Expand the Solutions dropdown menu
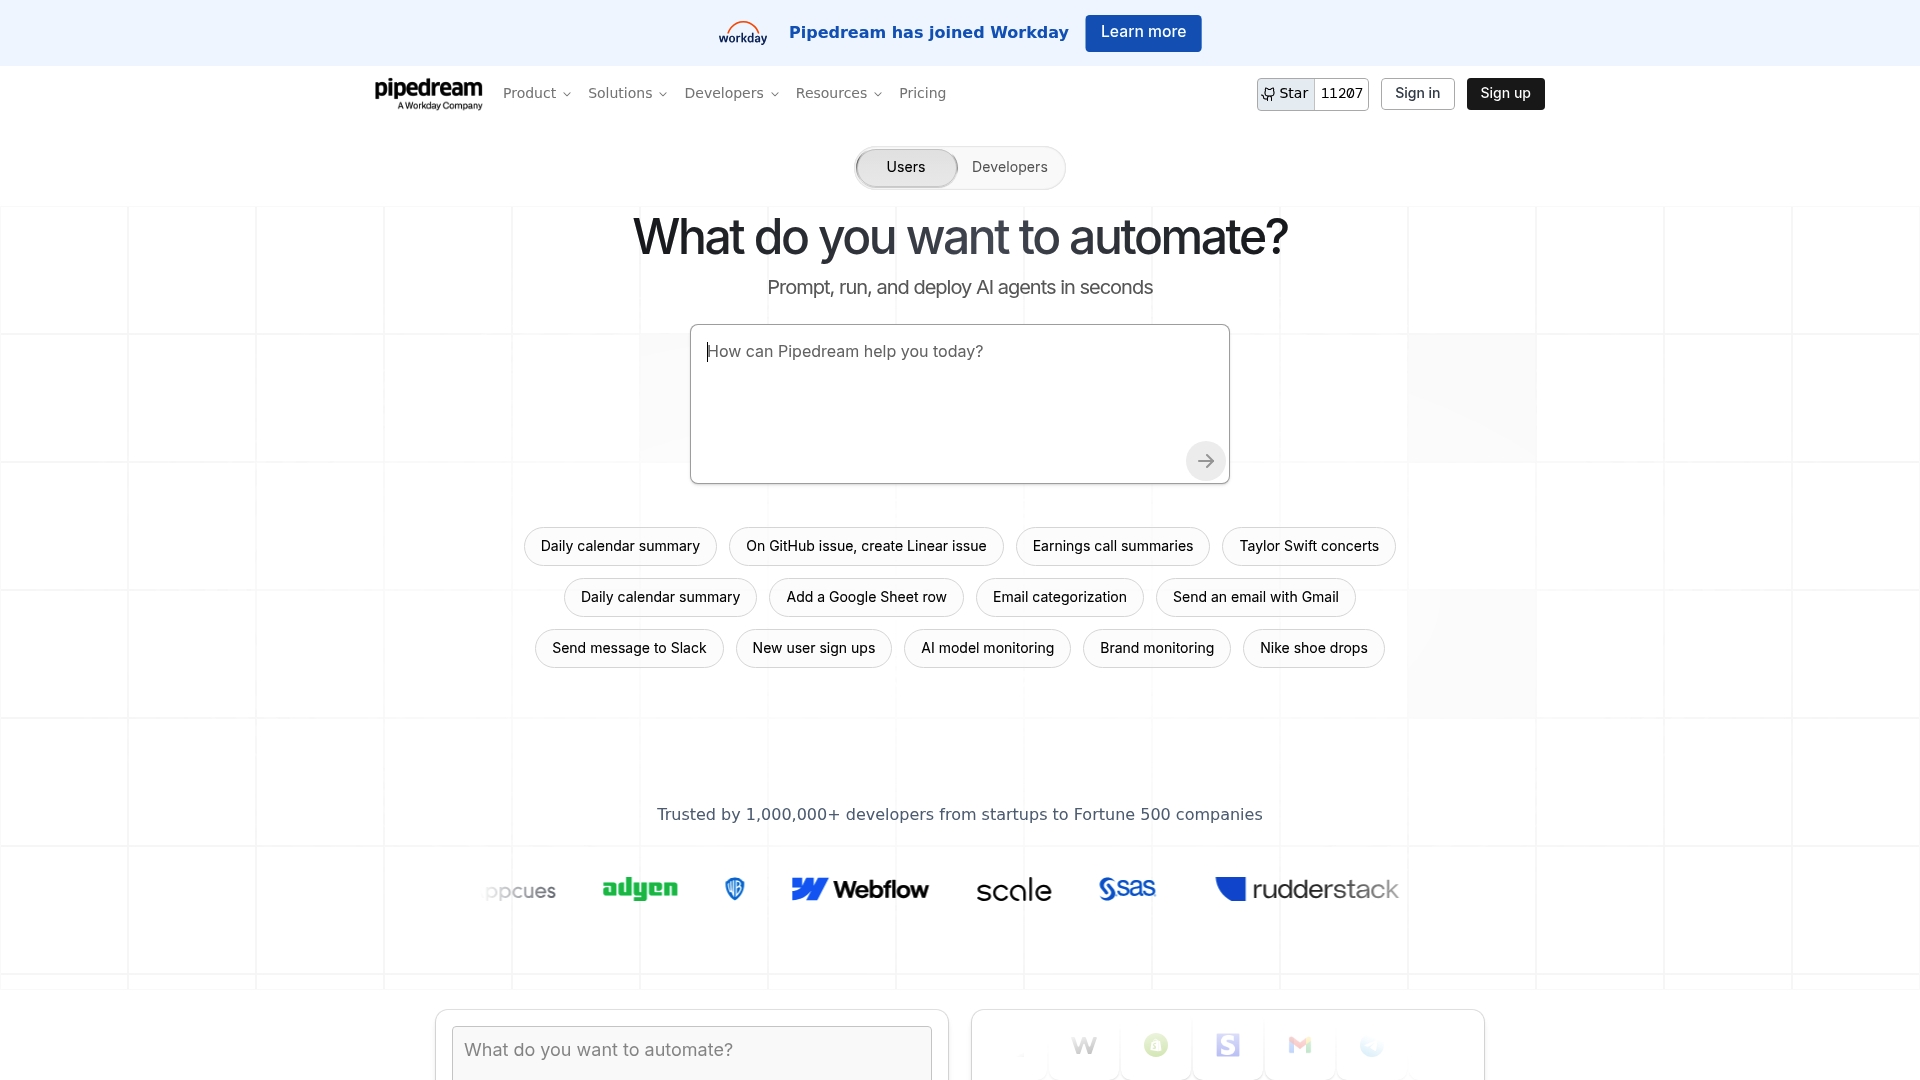This screenshot has width=1920, height=1080. coord(627,93)
